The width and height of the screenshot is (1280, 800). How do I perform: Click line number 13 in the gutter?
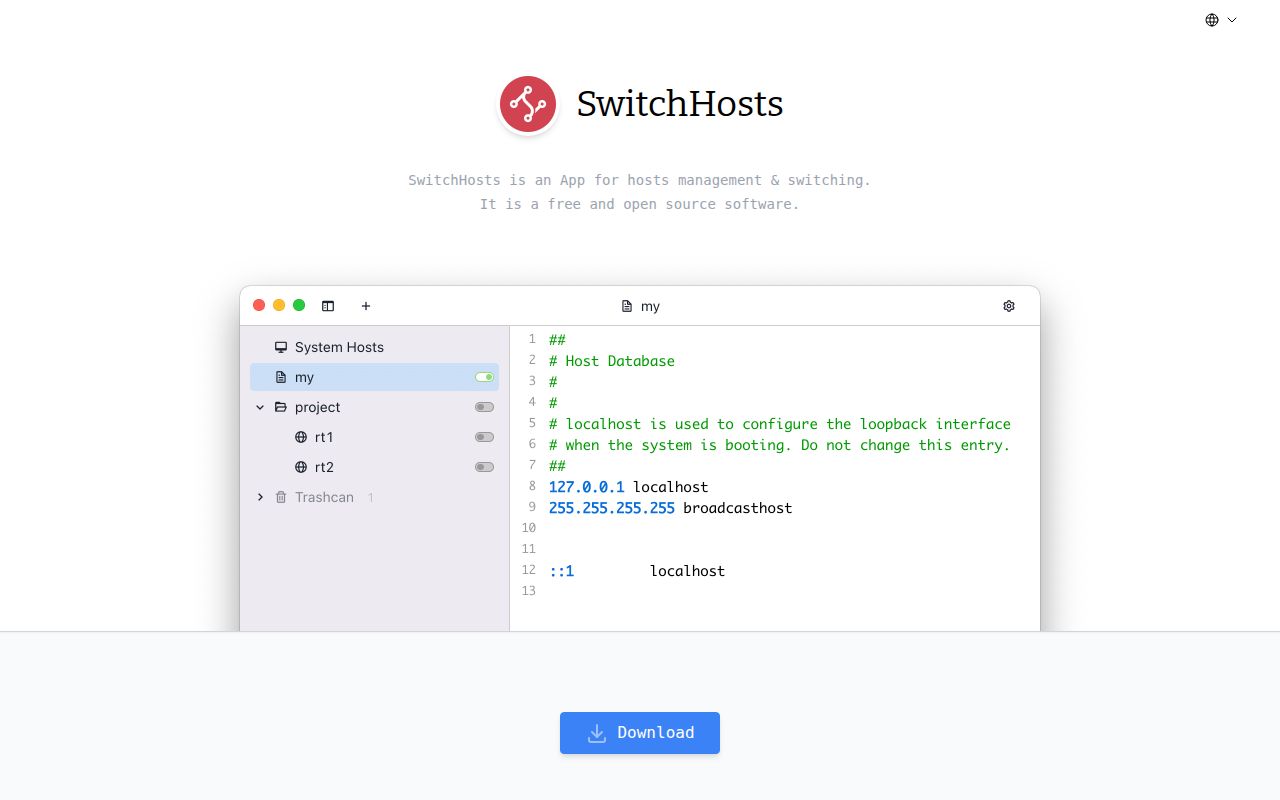(529, 591)
